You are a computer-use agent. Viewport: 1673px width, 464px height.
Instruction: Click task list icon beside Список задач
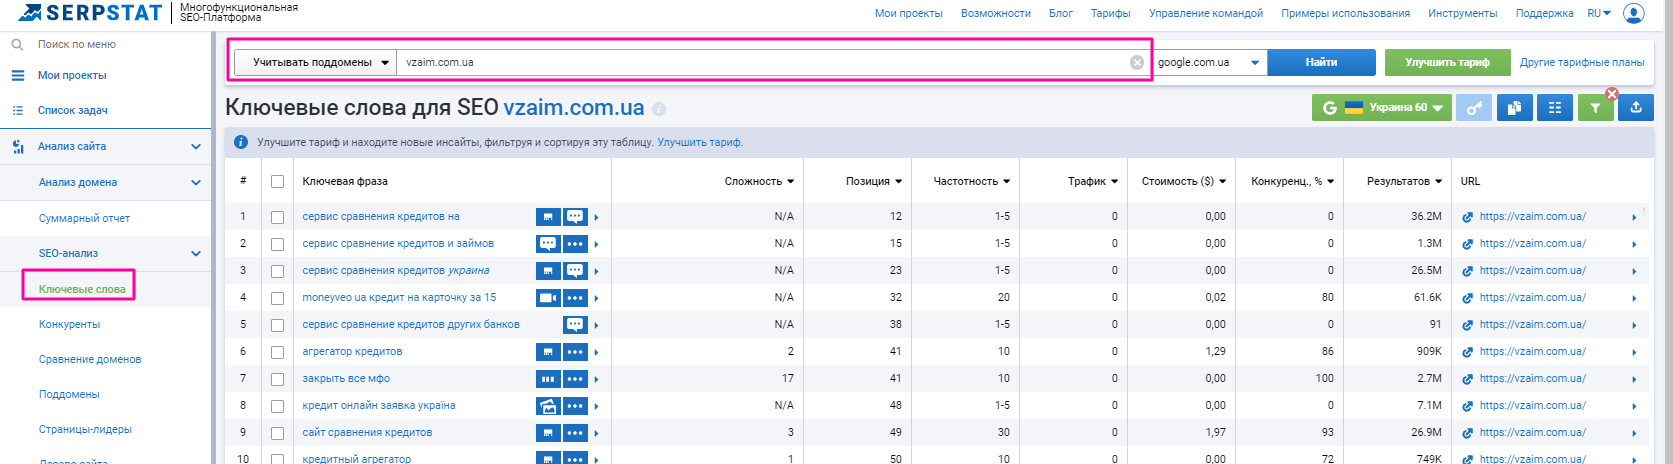coord(17,110)
